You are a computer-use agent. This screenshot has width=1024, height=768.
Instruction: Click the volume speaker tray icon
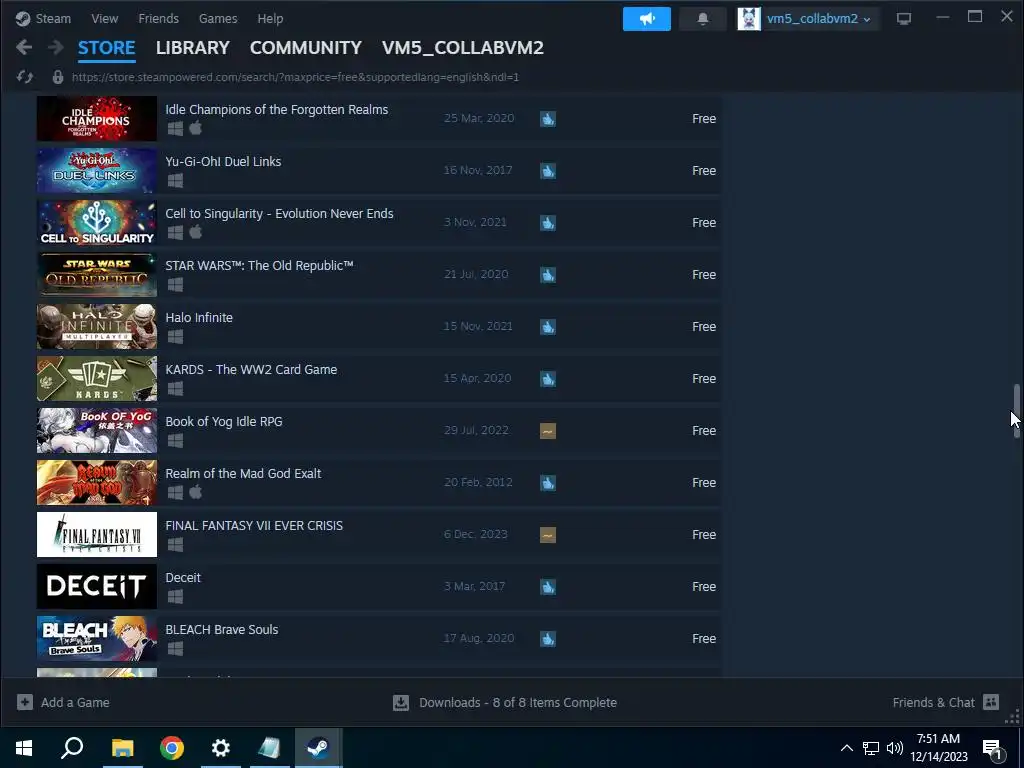click(895, 748)
